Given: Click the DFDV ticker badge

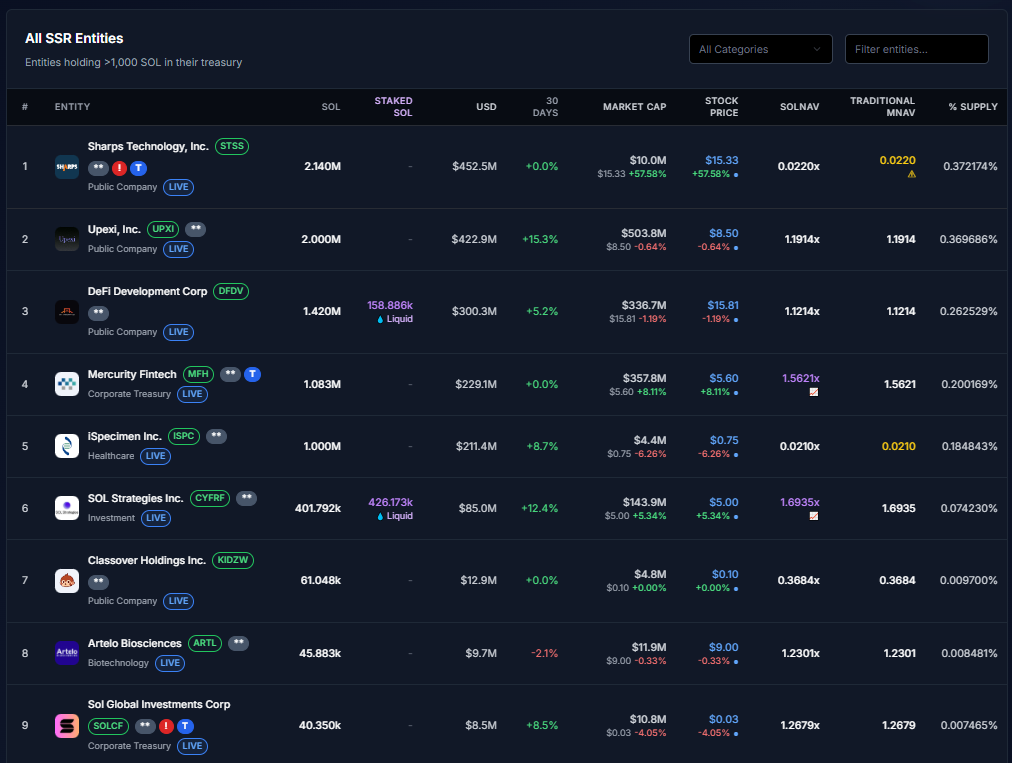Looking at the screenshot, I should point(230,291).
